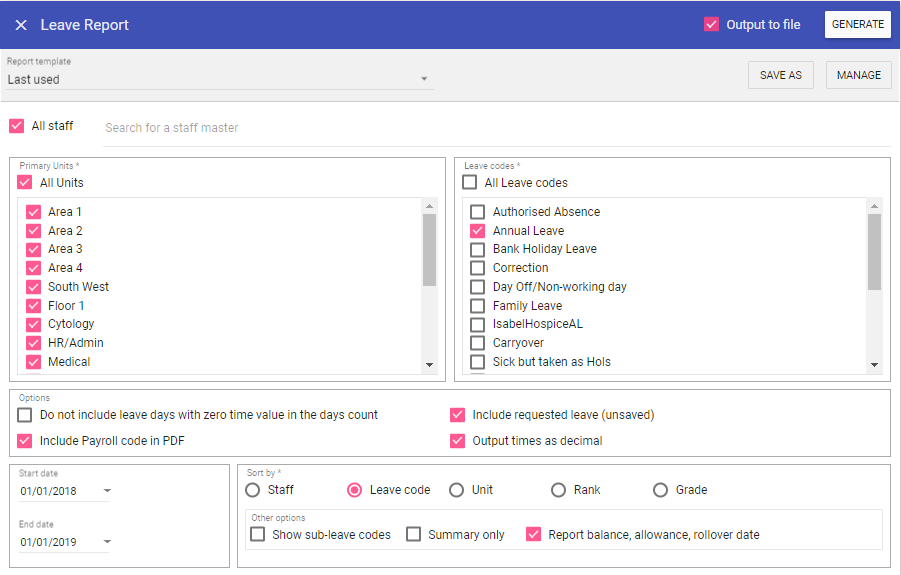
Task: Disable Output times as decimal
Action: (458, 441)
